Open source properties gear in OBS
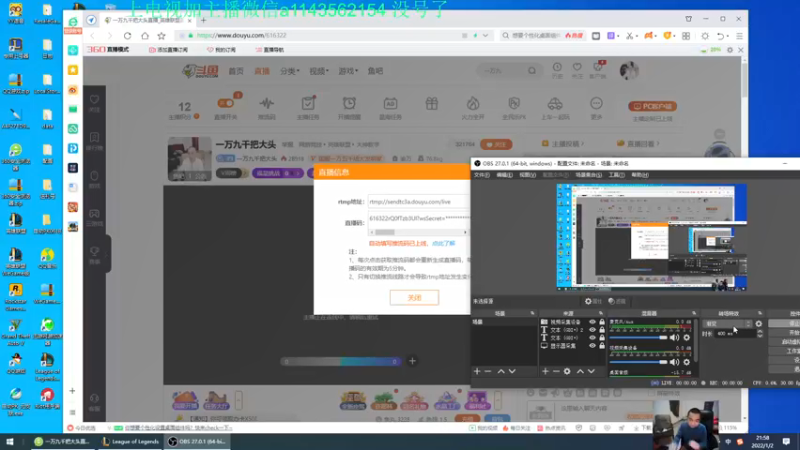This screenshot has height=450, width=800. pyautogui.click(x=567, y=371)
